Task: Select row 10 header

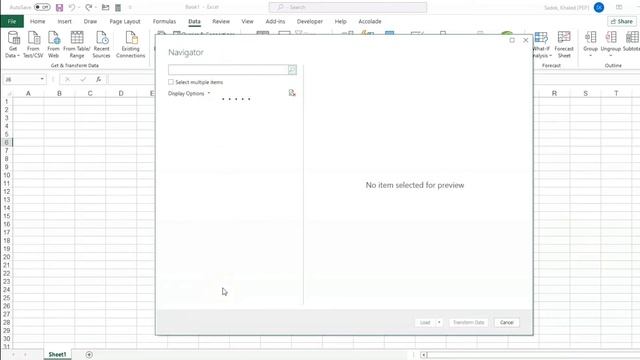Action: click(x=7, y=175)
